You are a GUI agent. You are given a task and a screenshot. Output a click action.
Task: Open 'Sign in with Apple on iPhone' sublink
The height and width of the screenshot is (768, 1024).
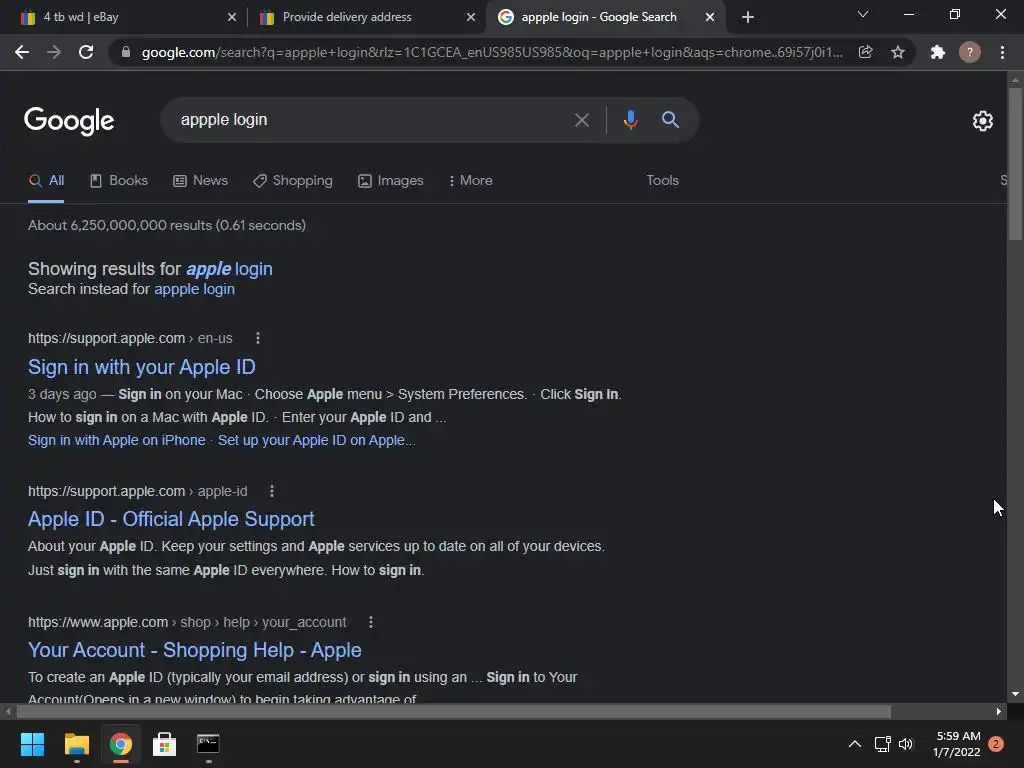[116, 440]
